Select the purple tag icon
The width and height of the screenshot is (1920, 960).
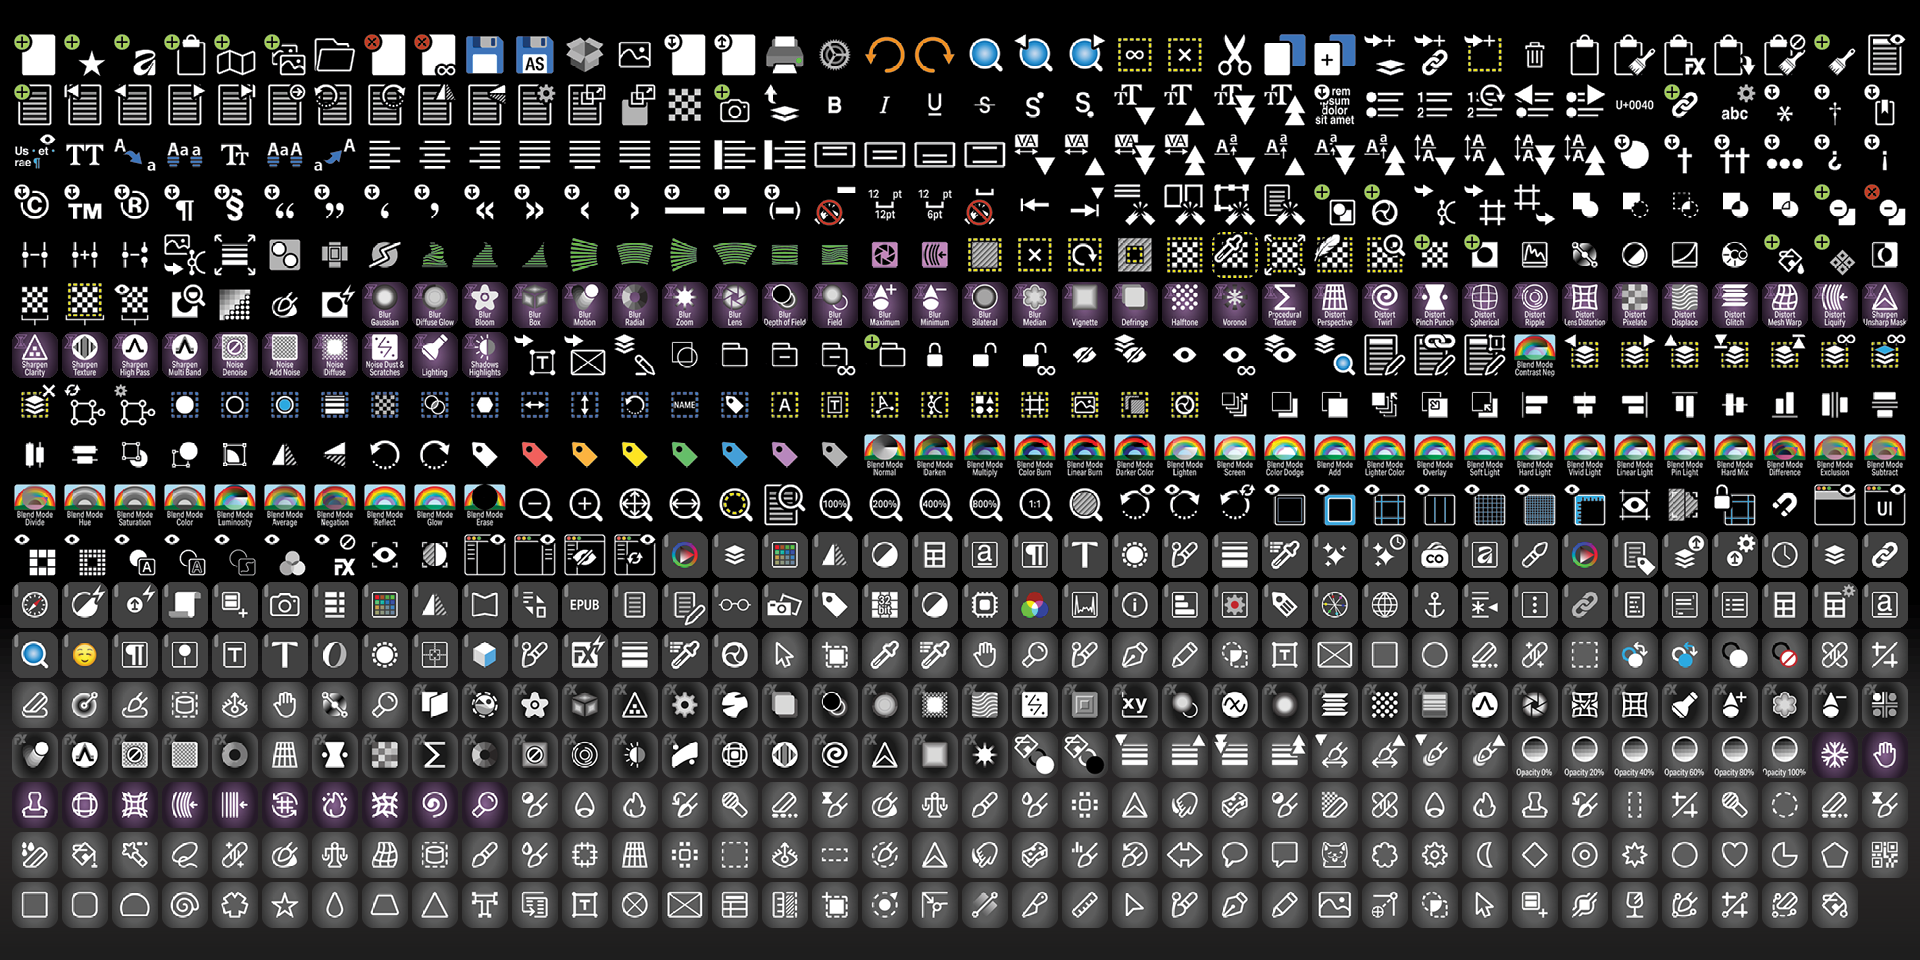(785, 455)
